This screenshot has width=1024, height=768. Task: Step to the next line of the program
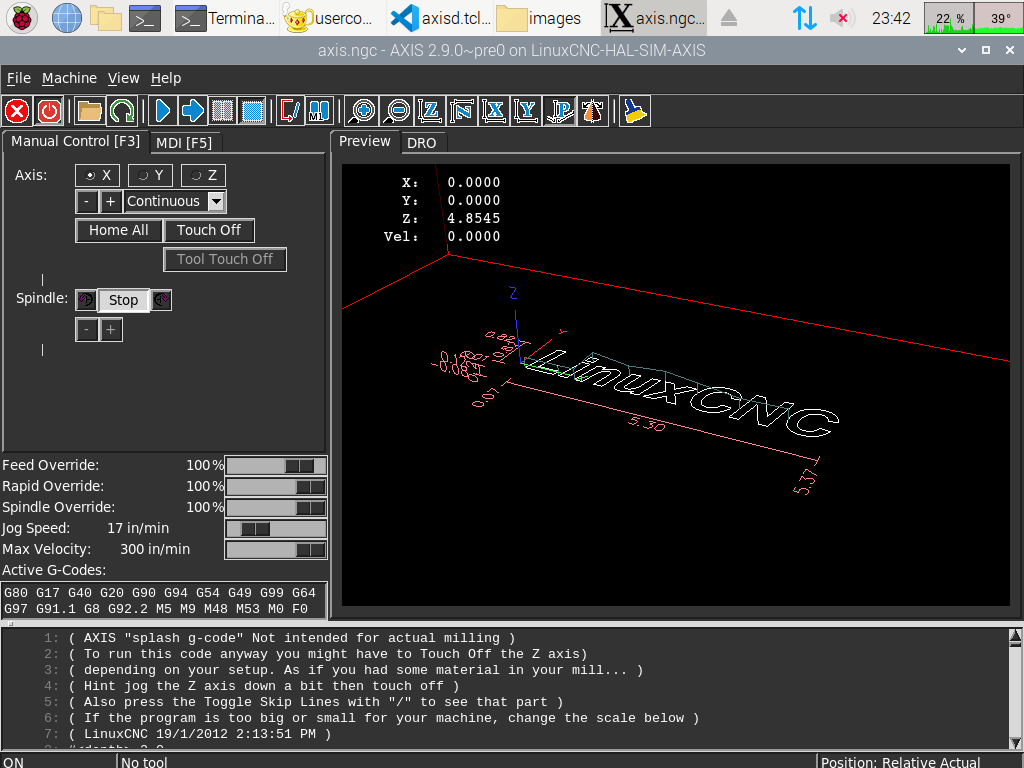tap(192, 111)
